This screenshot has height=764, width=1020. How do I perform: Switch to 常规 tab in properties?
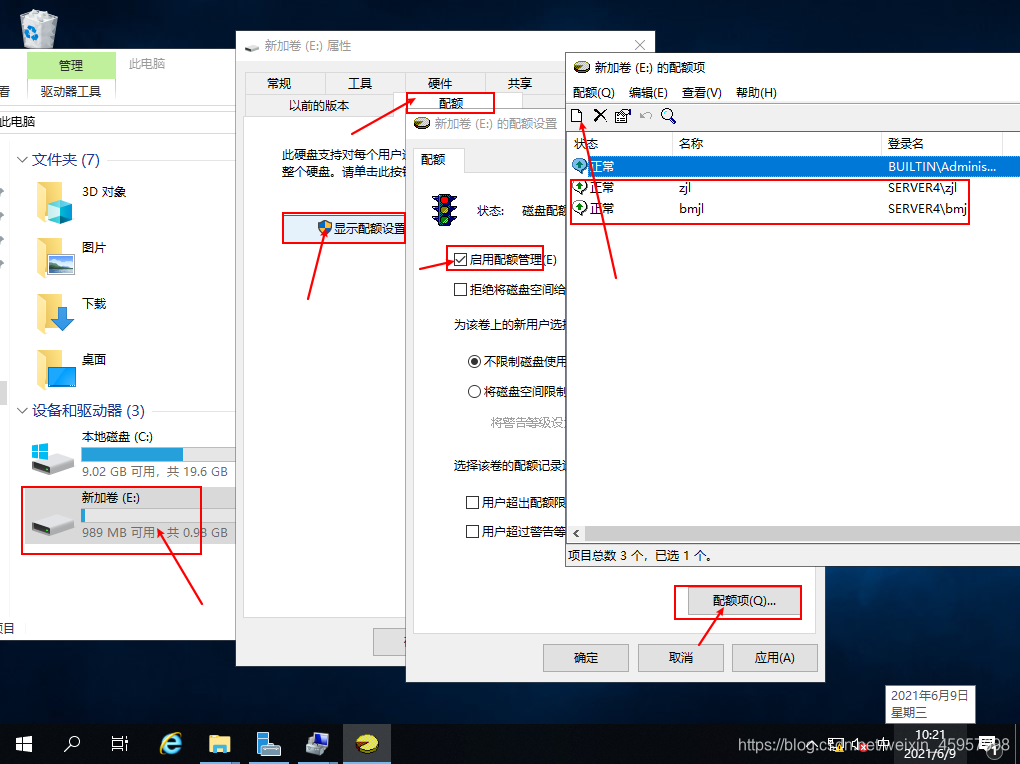[279, 83]
